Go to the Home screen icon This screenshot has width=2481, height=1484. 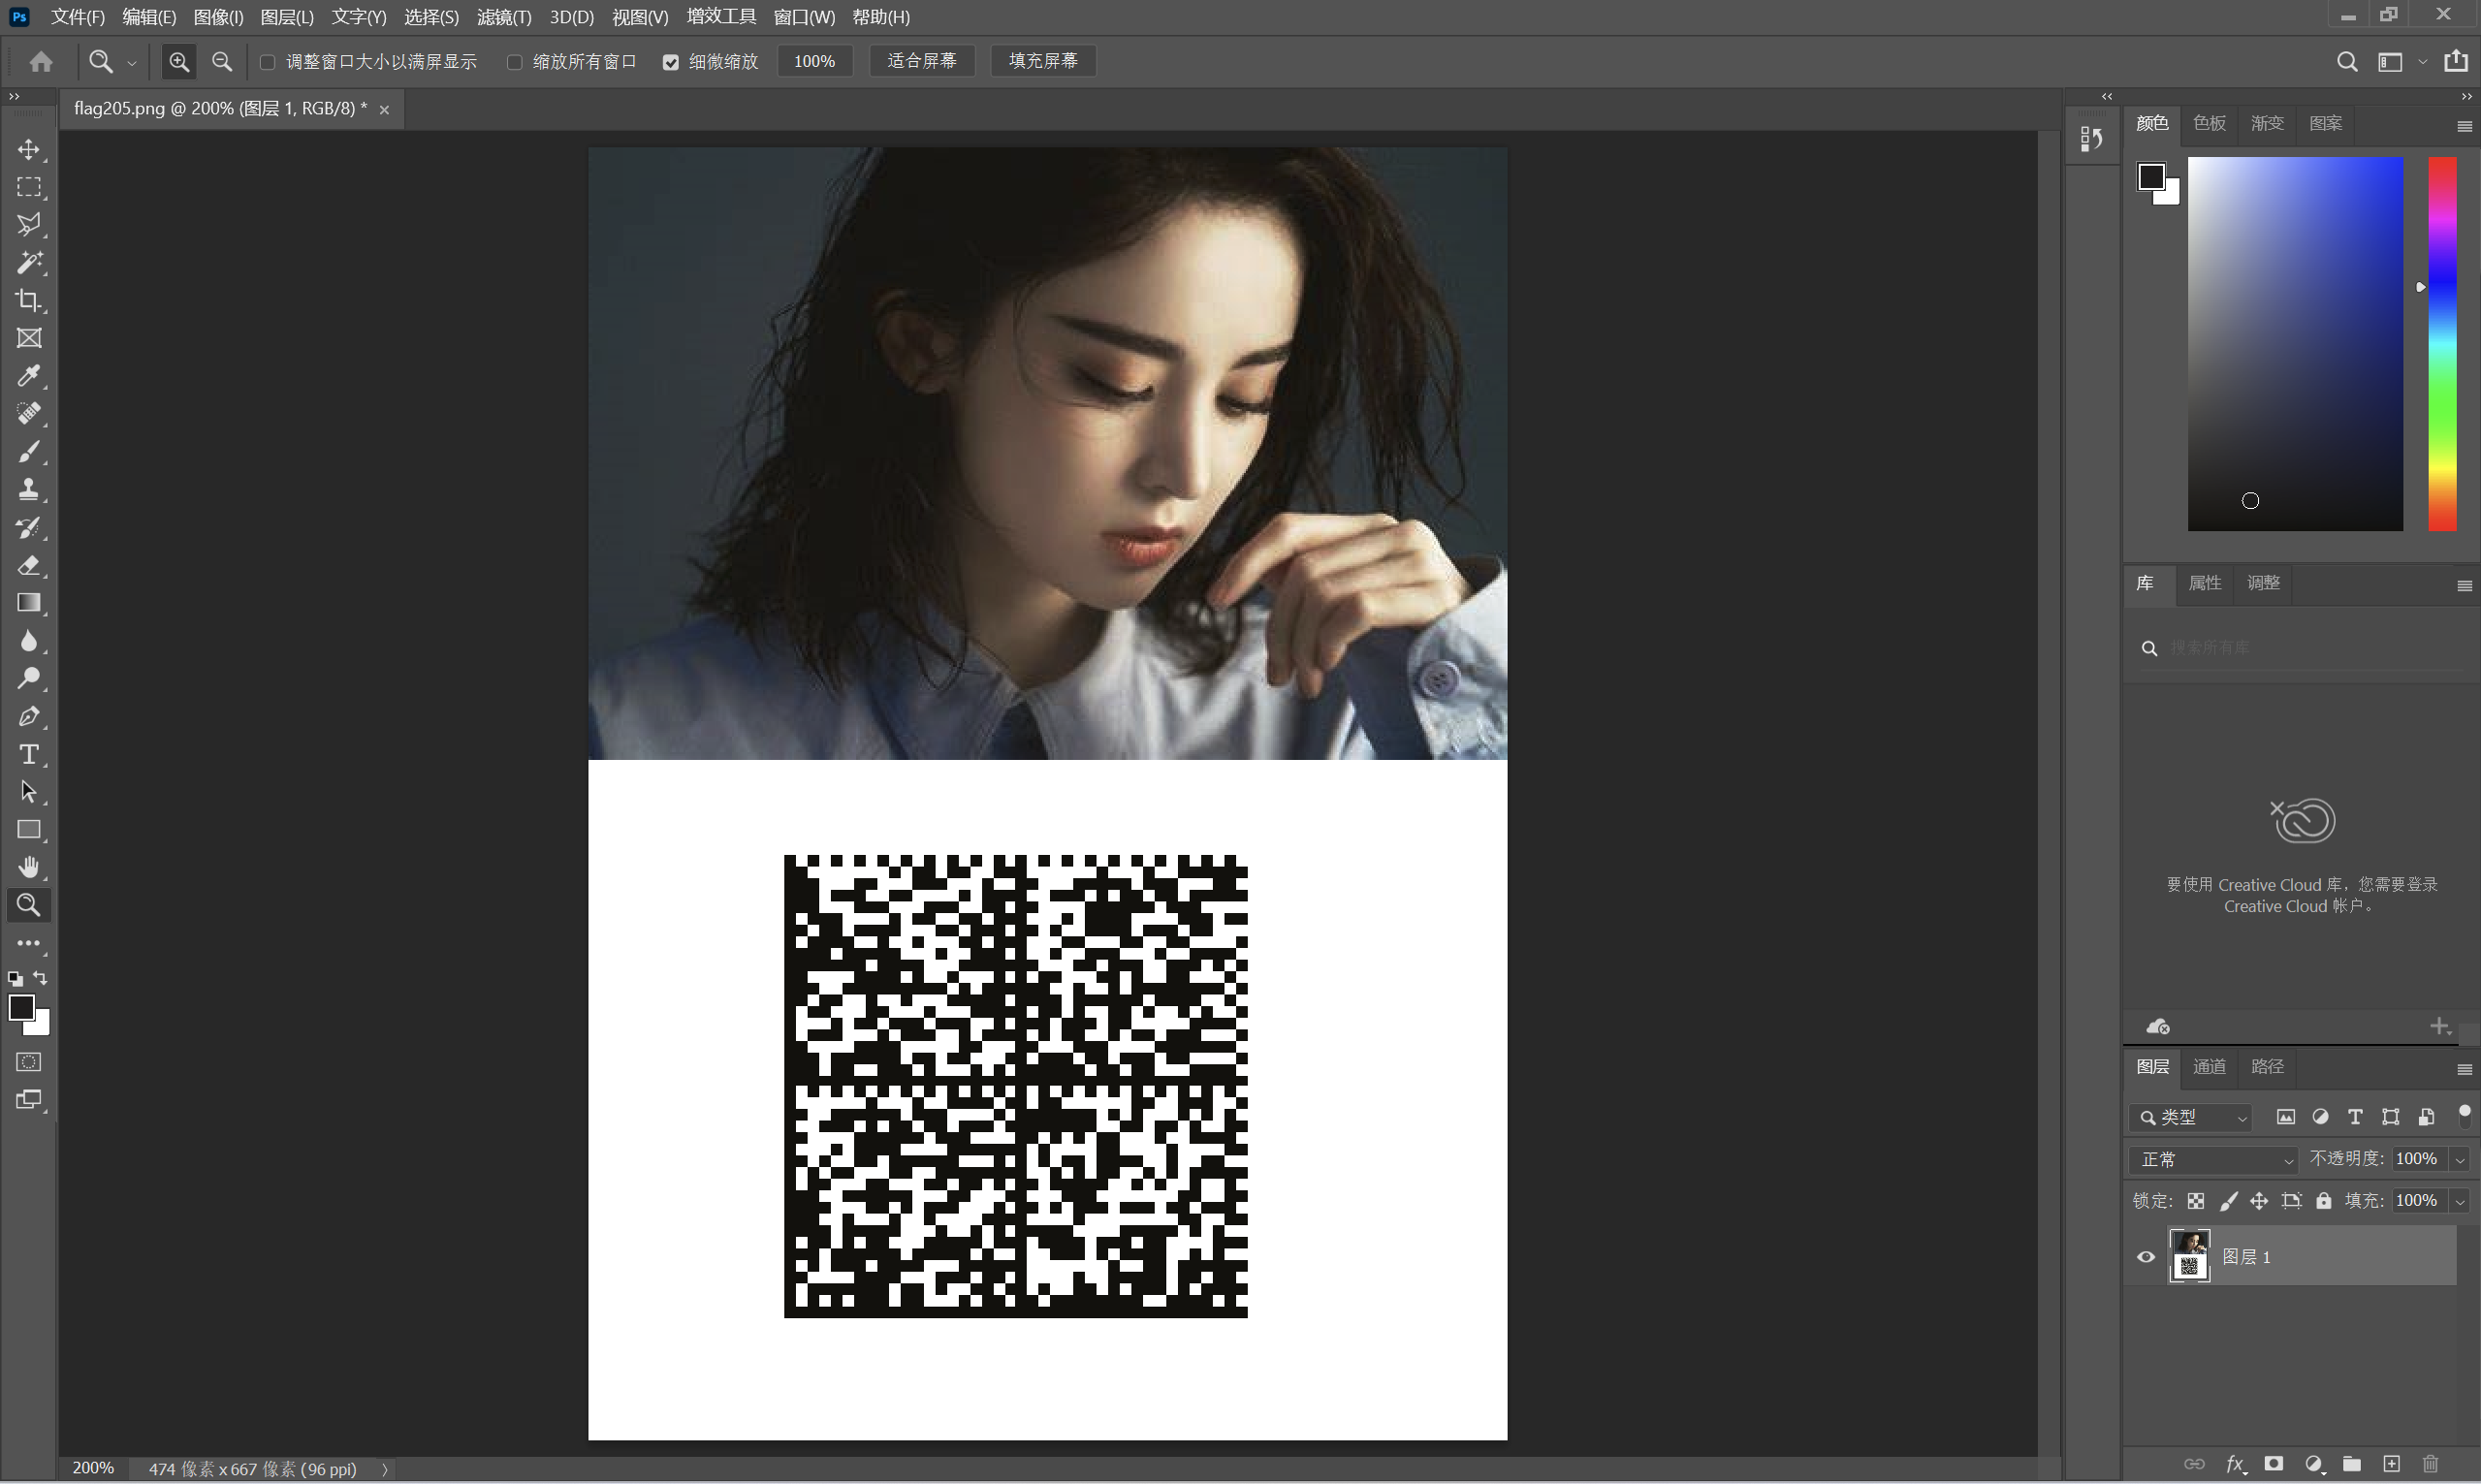click(41, 62)
